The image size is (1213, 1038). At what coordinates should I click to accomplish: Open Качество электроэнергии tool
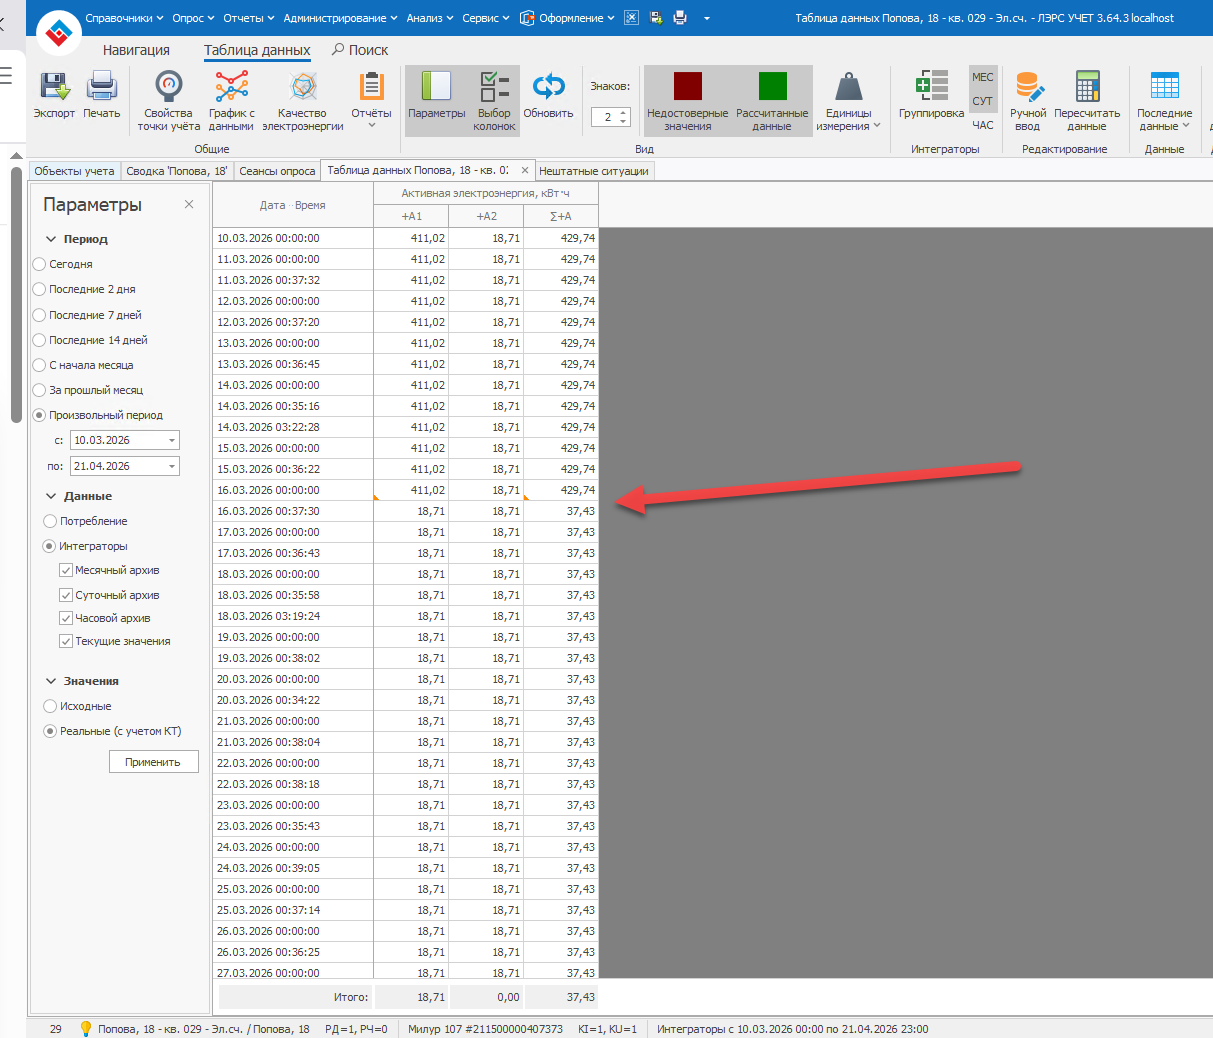303,90
